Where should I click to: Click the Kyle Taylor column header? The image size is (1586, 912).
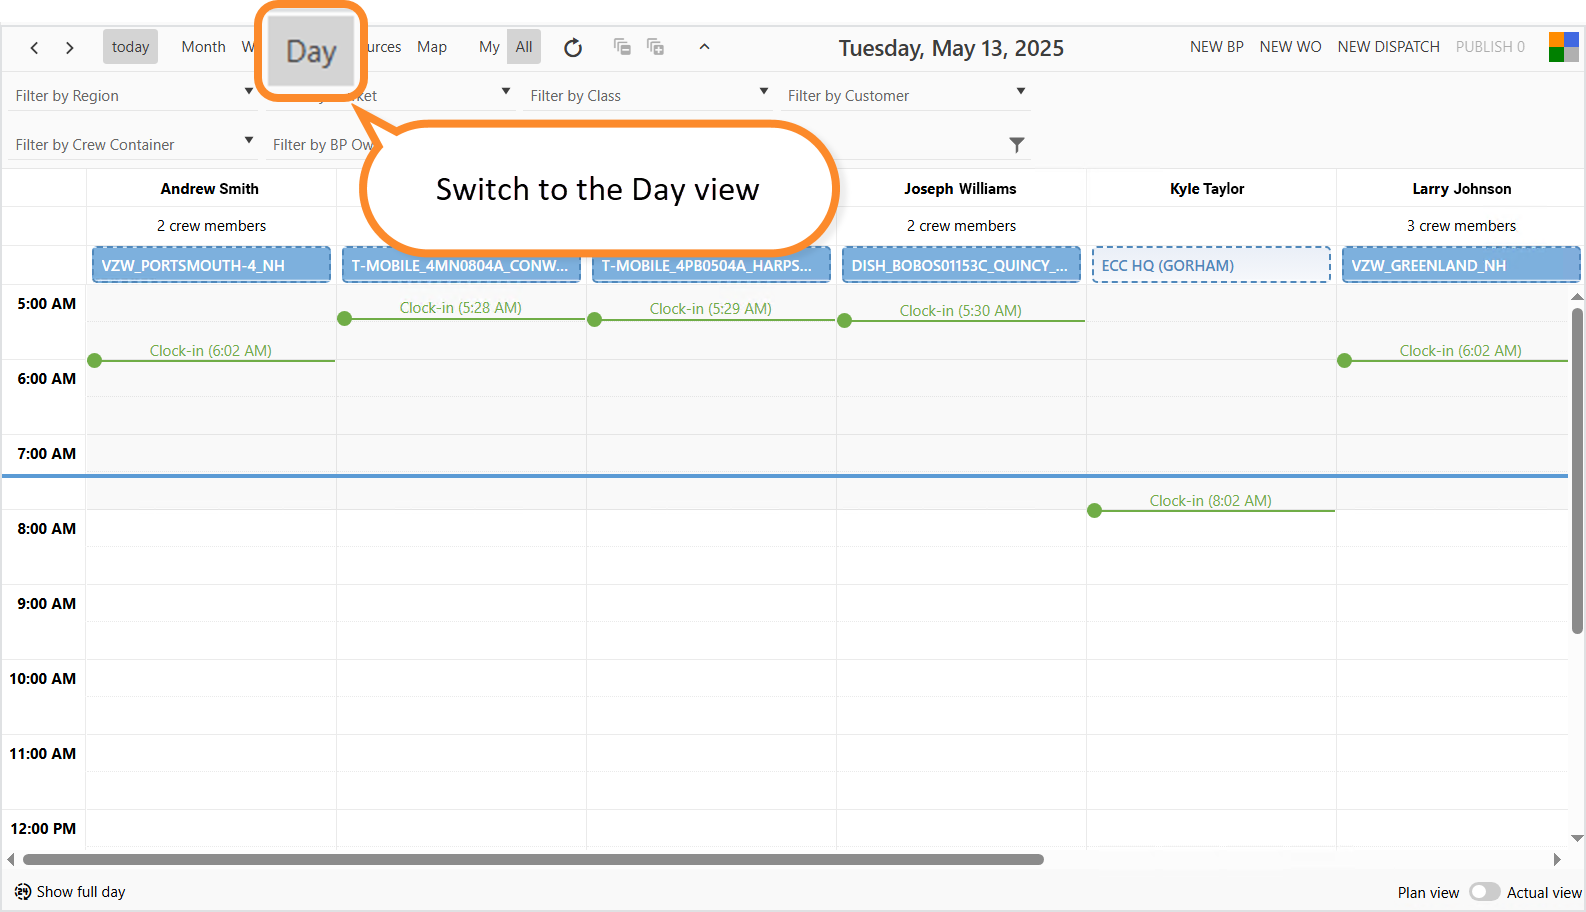(1207, 188)
